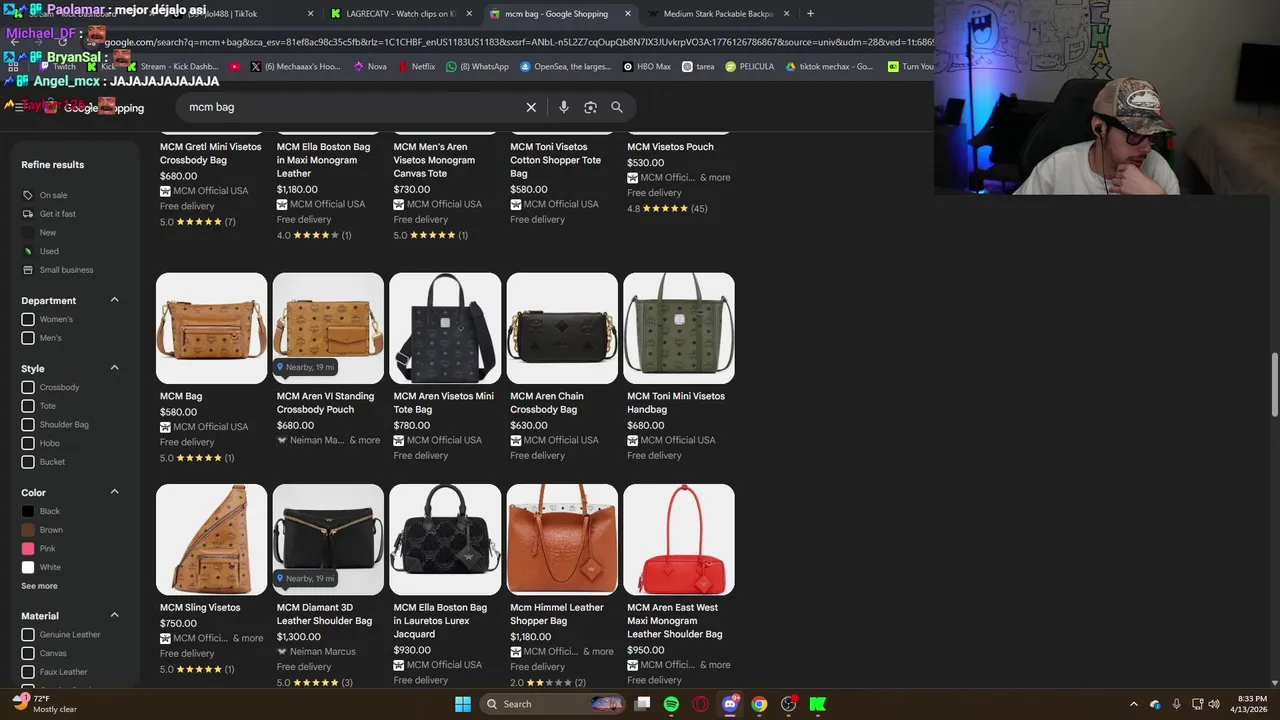Open Kick app from the taskbar
Image resolution: width=1280 pixels, height=720 pixels.
click(817, 704)
